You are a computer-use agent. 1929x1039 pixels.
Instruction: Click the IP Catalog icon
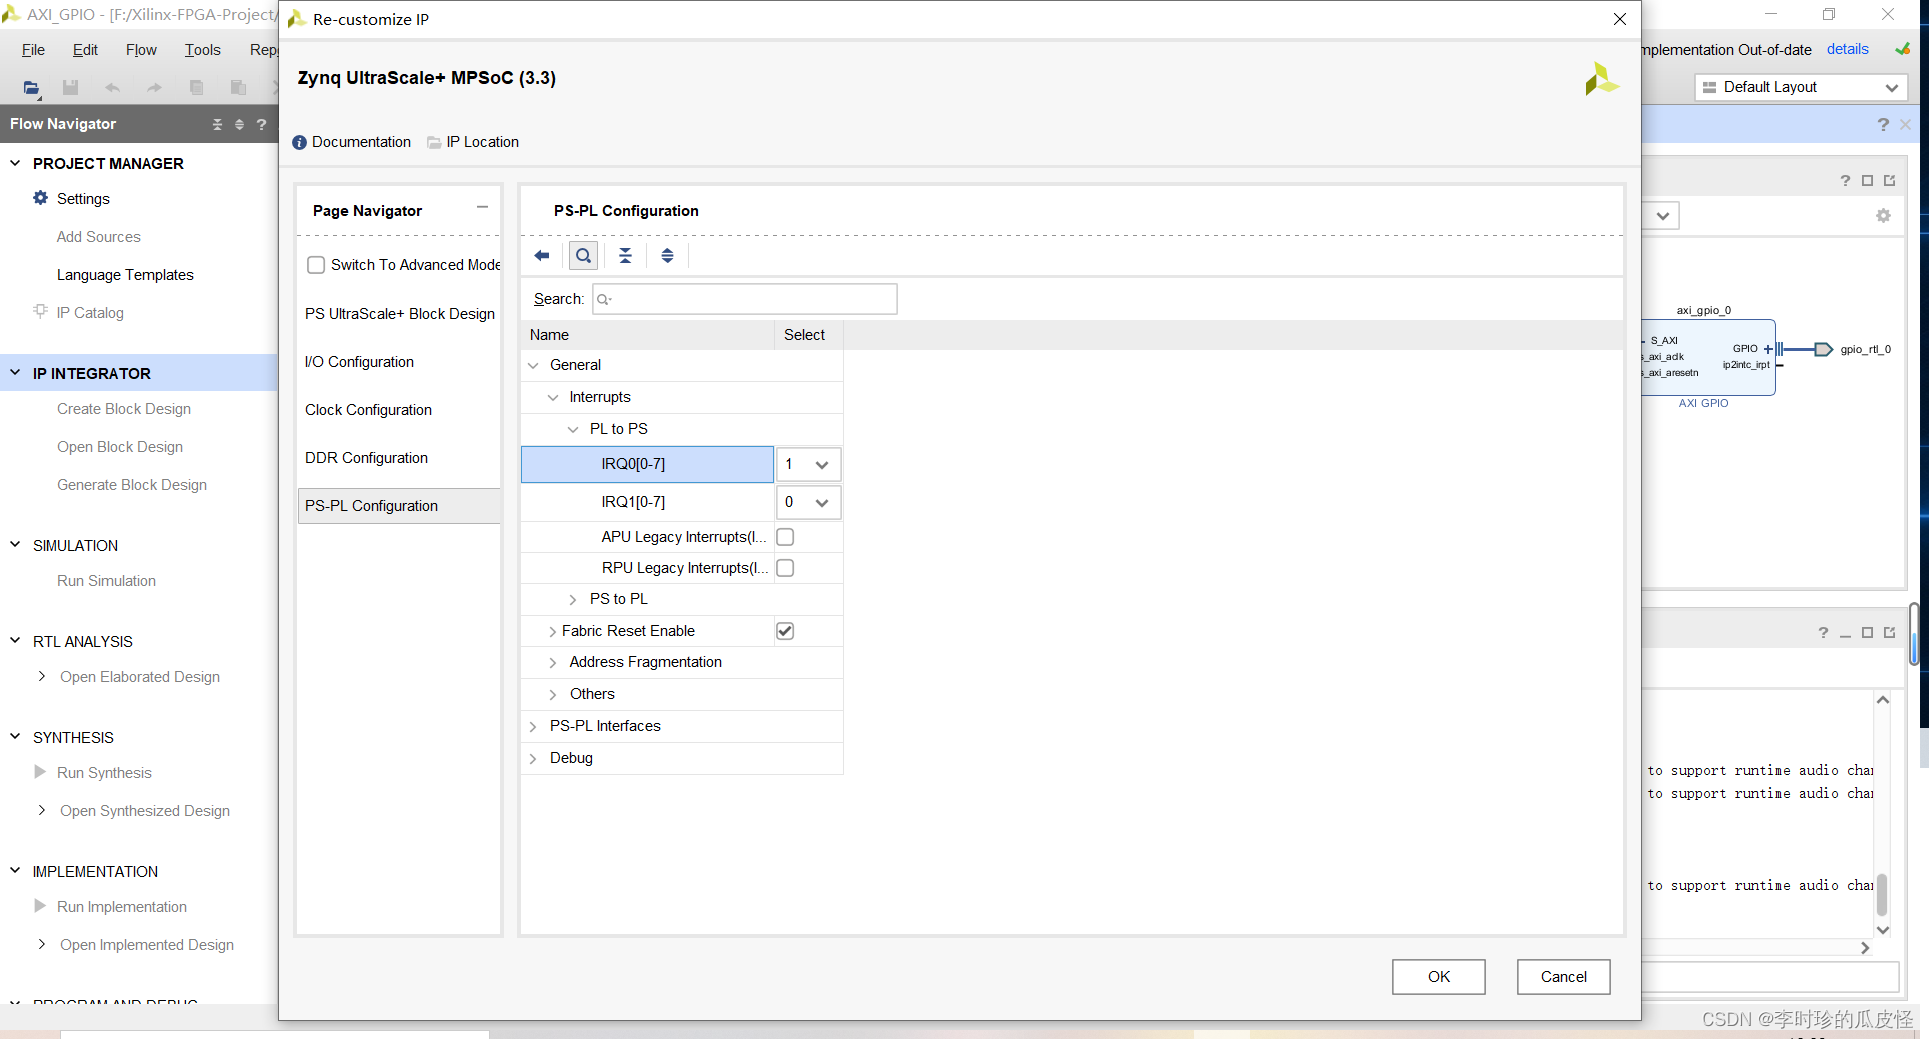coord(40,311)
